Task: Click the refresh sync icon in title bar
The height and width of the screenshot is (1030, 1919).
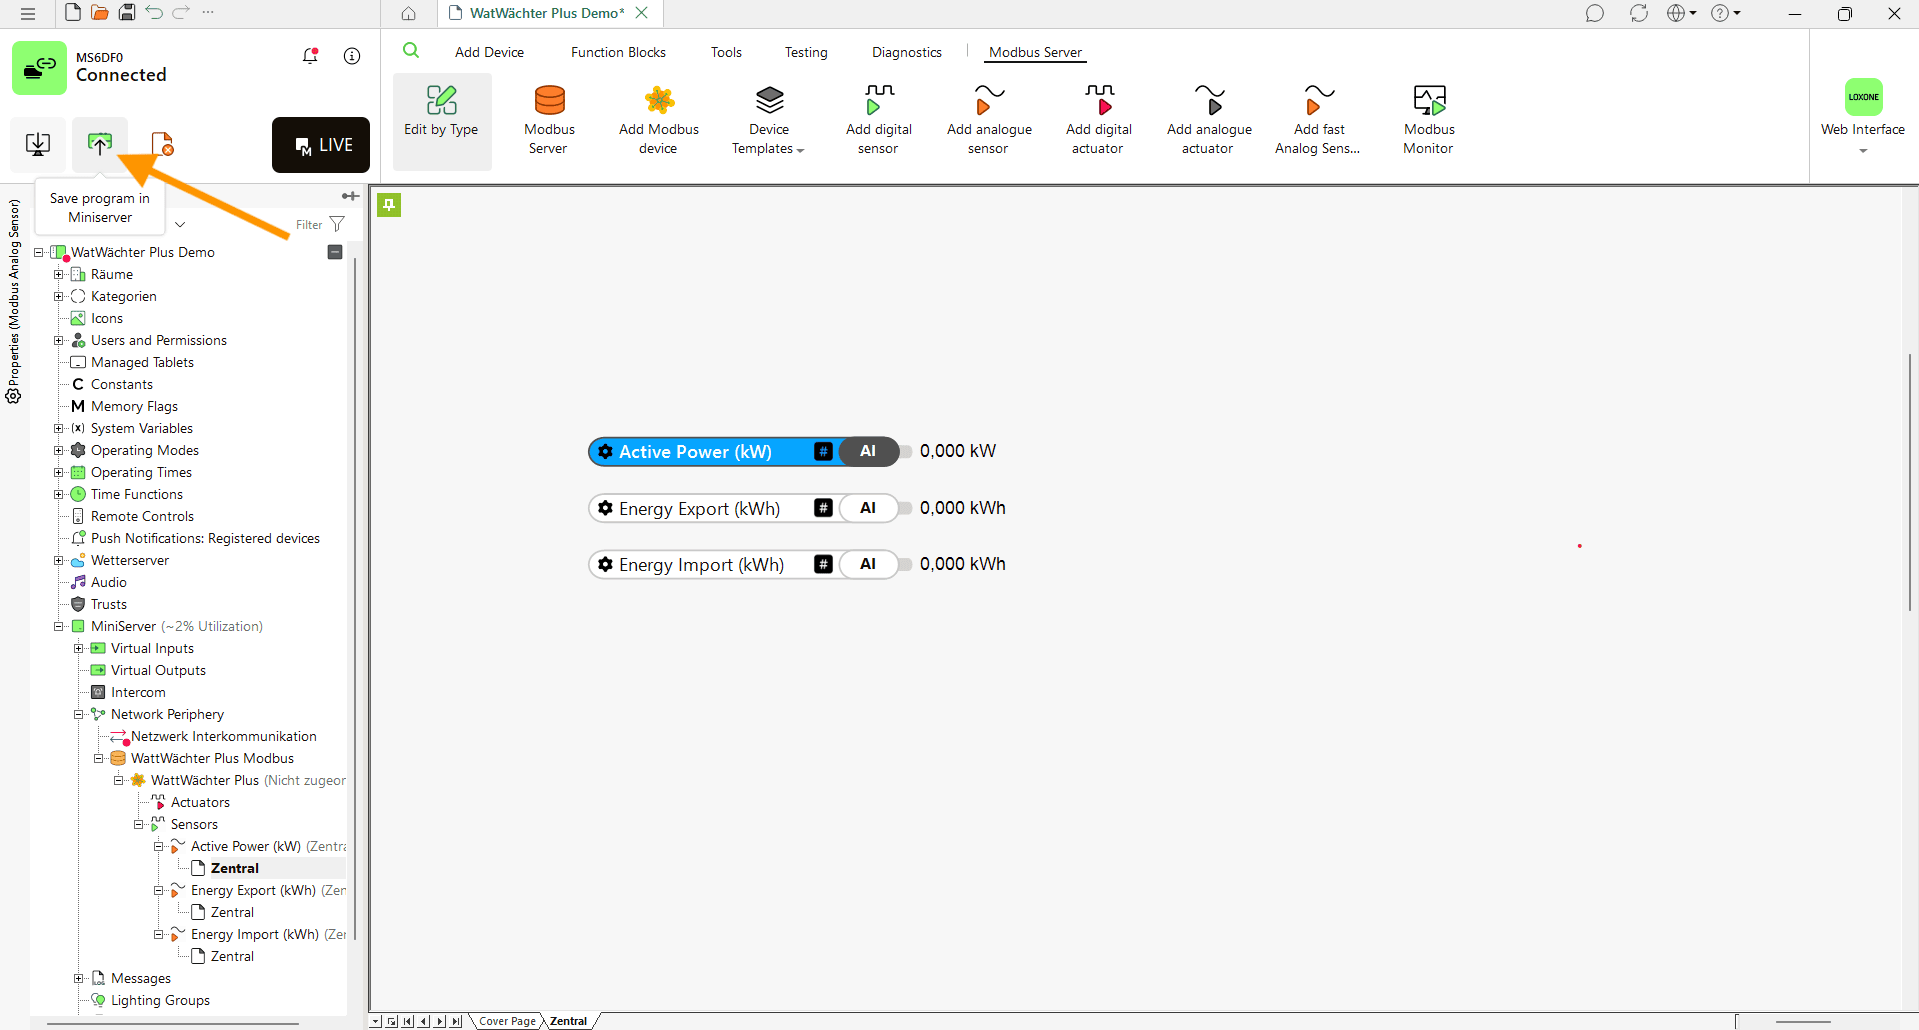Action: (x=1639, y=13)
